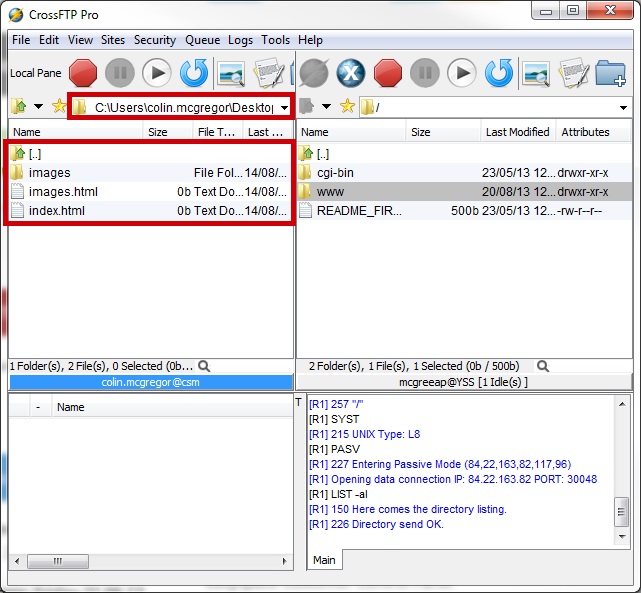
Task: Click the new folder icon in remote toolbar
Action: click(610, 73)
